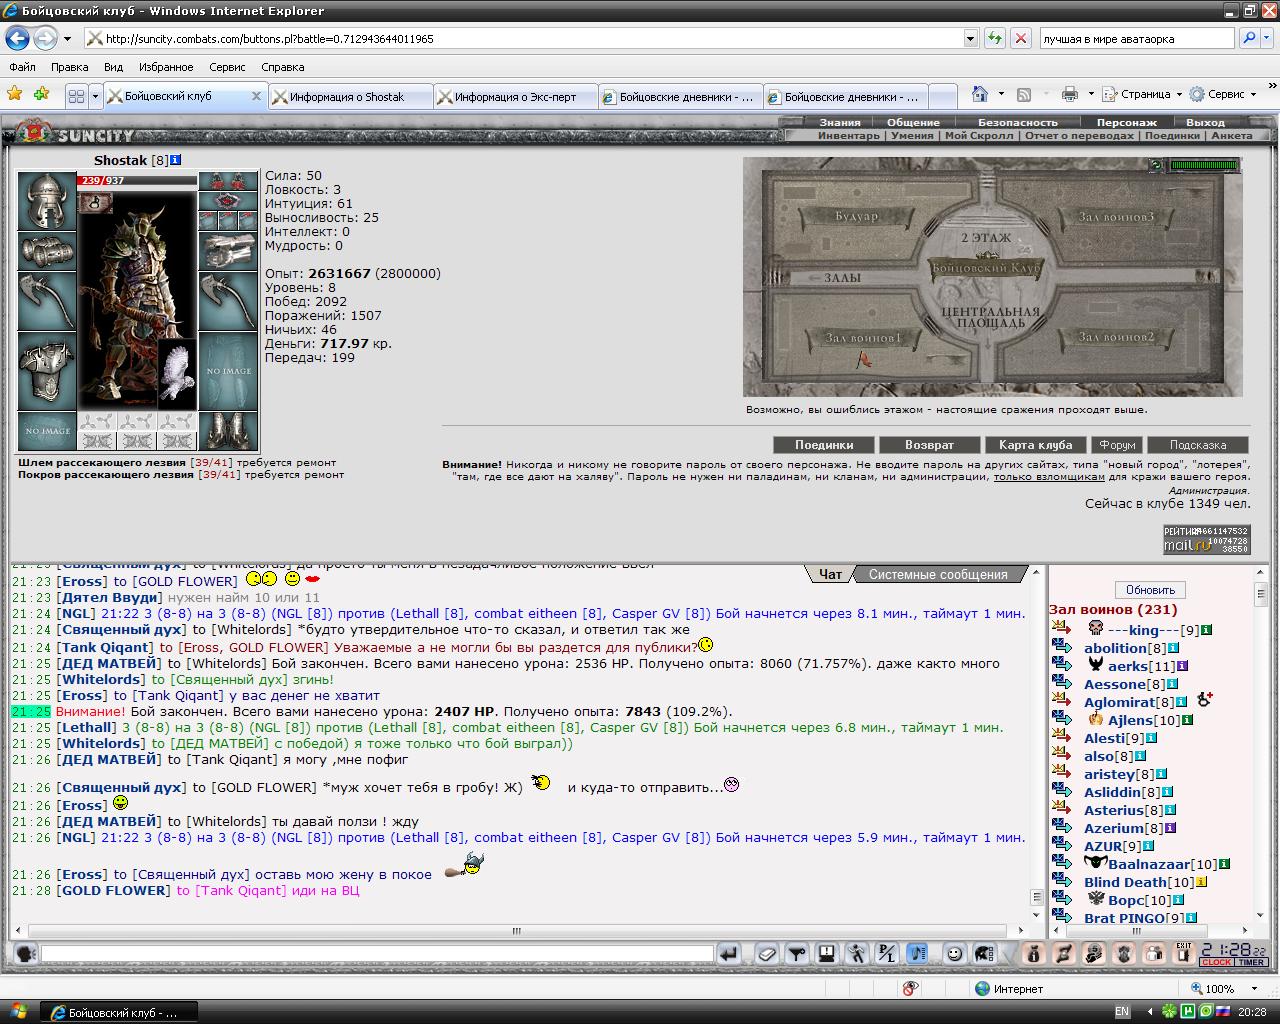This screenshot has height=1024, width=1280.
Task: Close the Бойцовский клуб browser tab
Action: [256, 96]
